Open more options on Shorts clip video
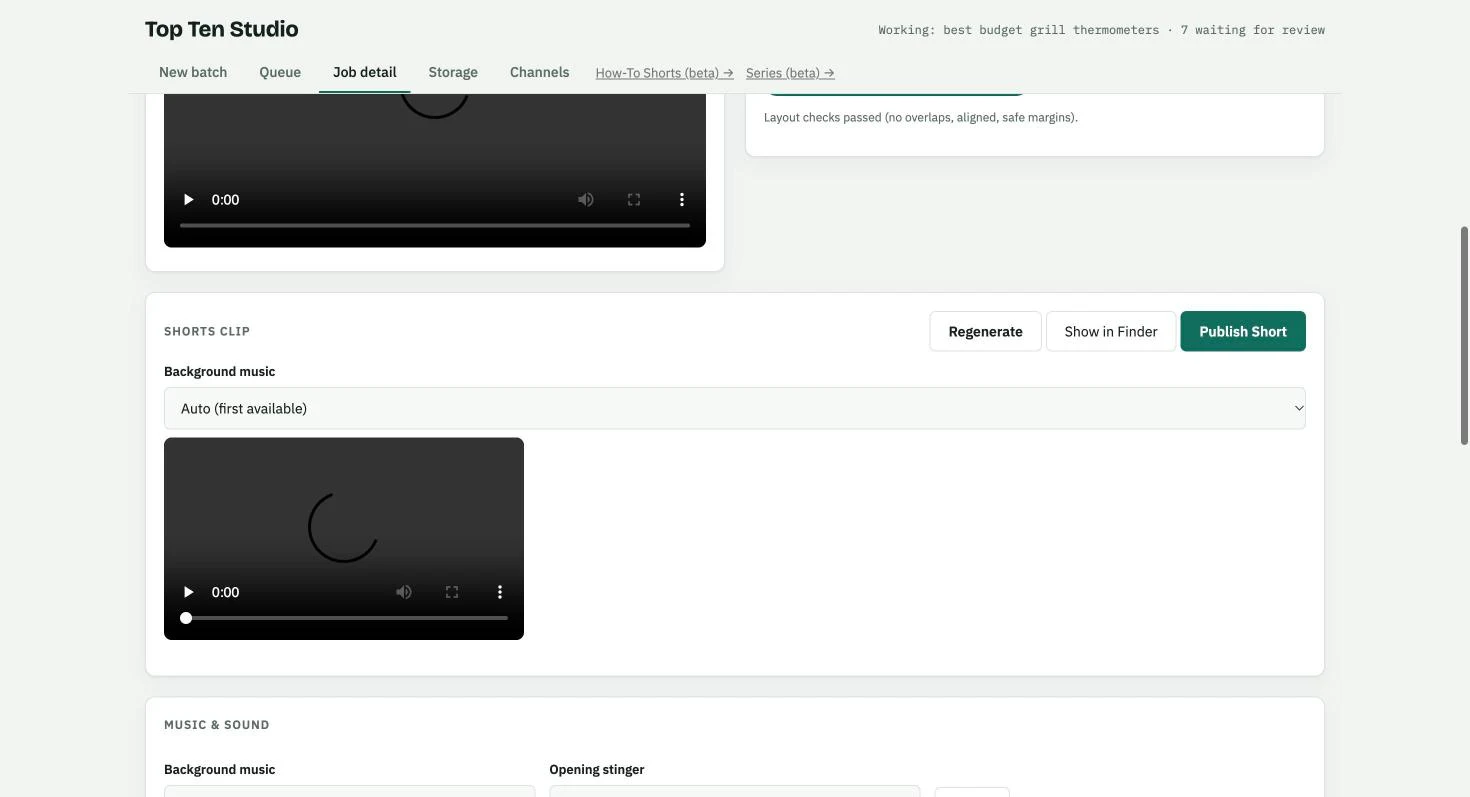1470x797 pixels. click(500, 592)
